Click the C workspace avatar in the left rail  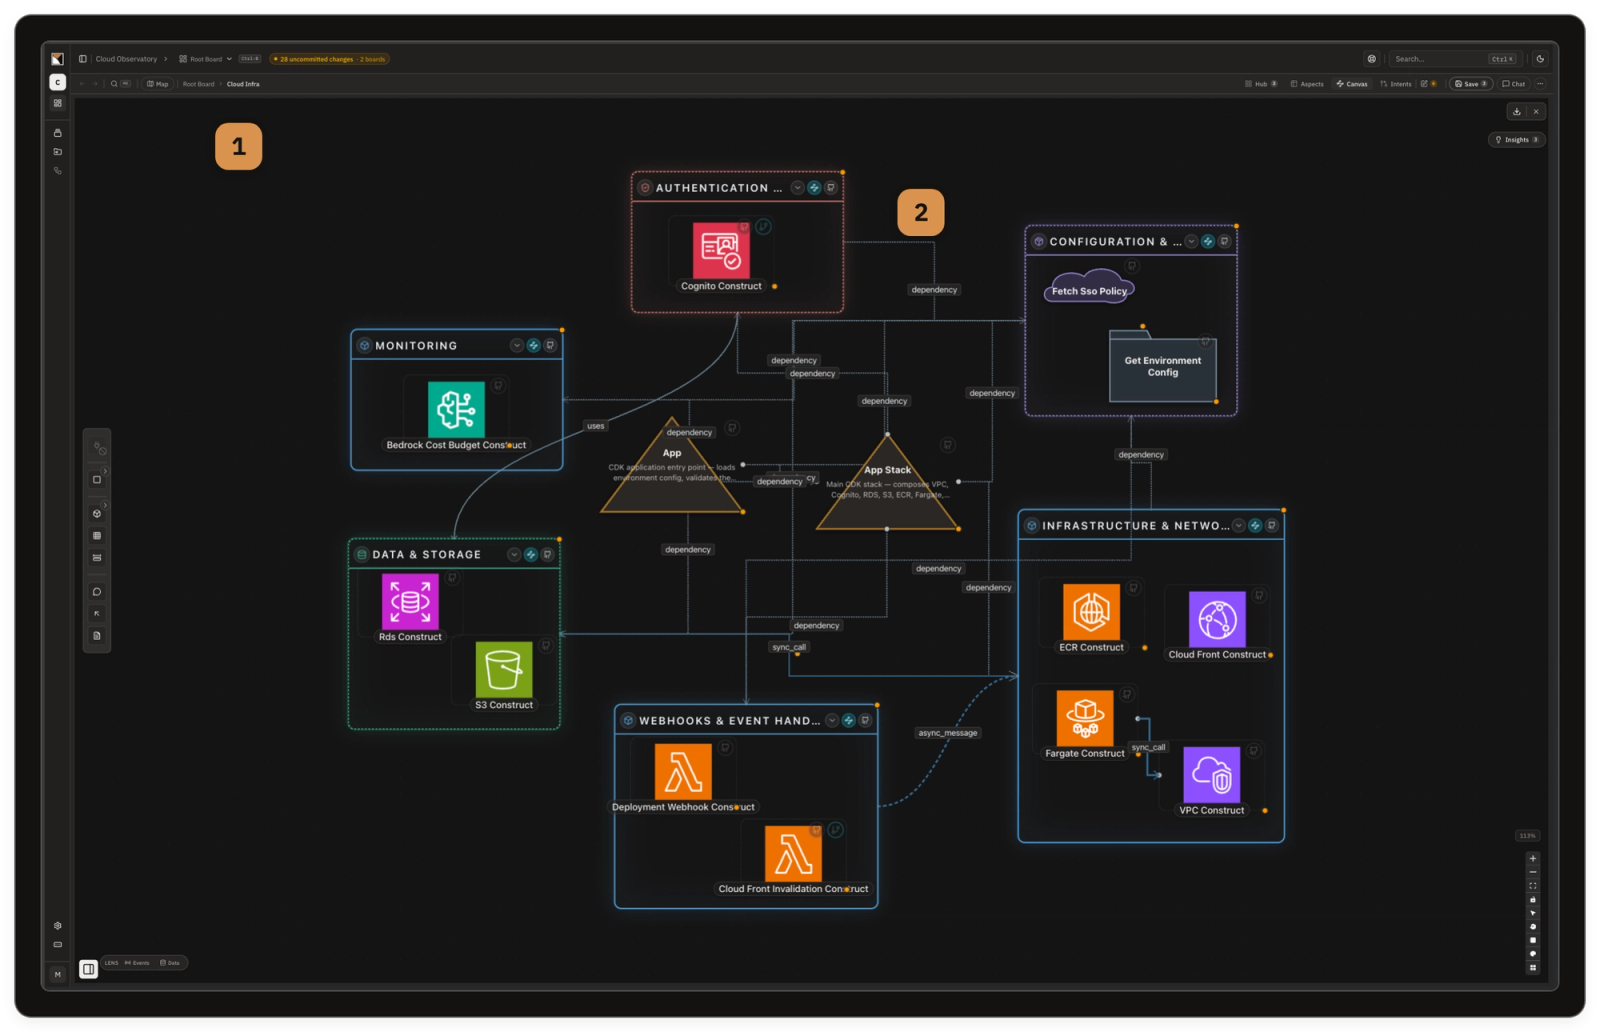click(58, 82)
